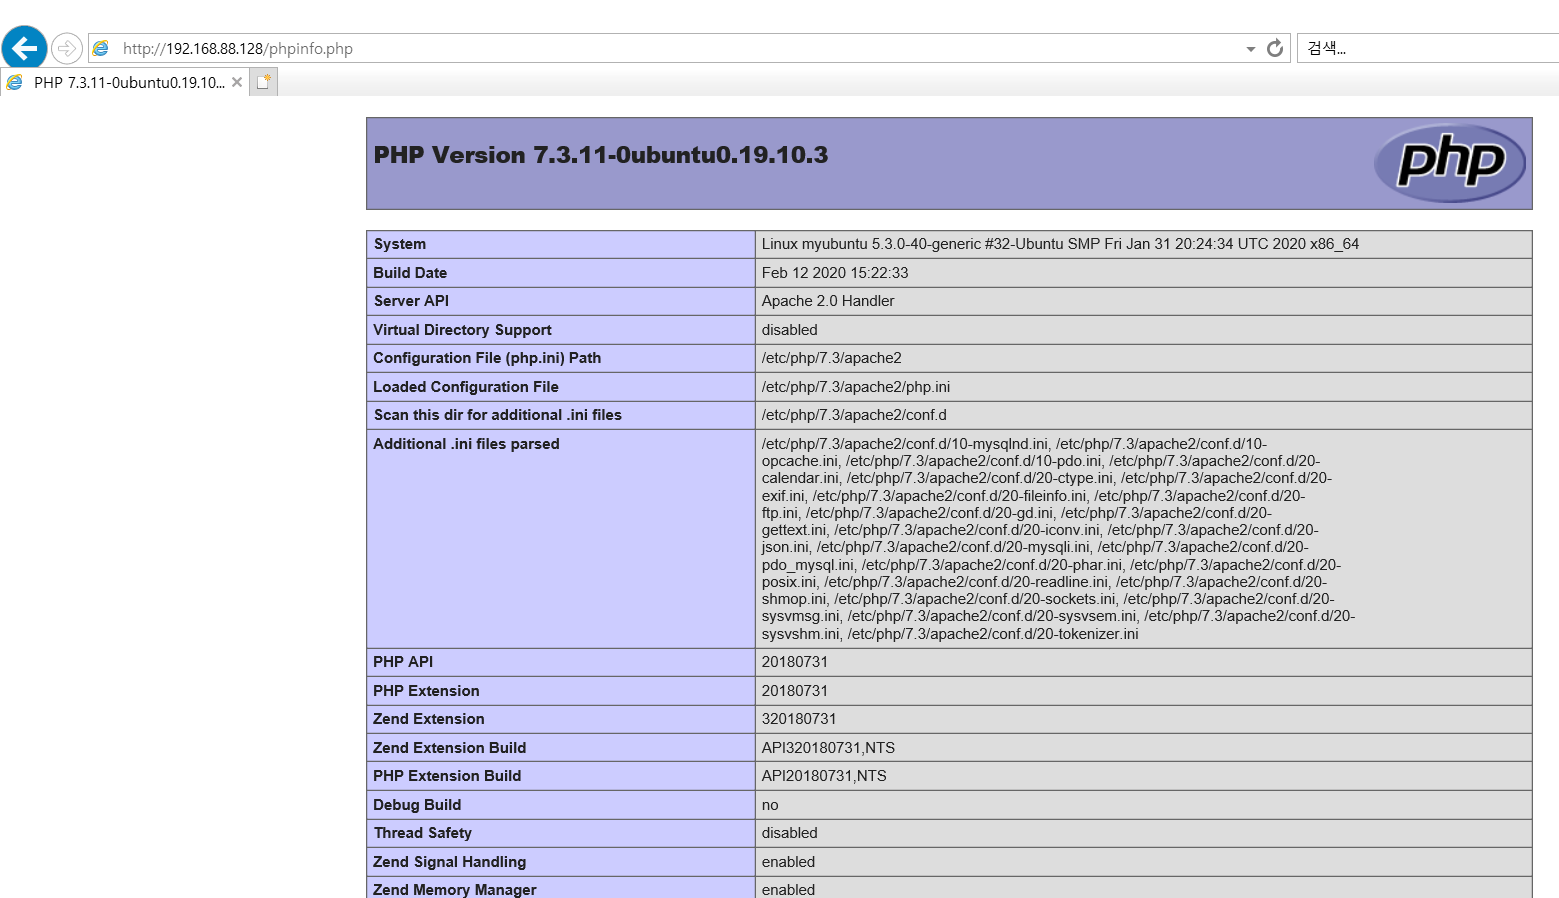This screenshot has height=898, width=1559.
Task: Open the address bar history dropdown
Action: tap(1250, 49)
